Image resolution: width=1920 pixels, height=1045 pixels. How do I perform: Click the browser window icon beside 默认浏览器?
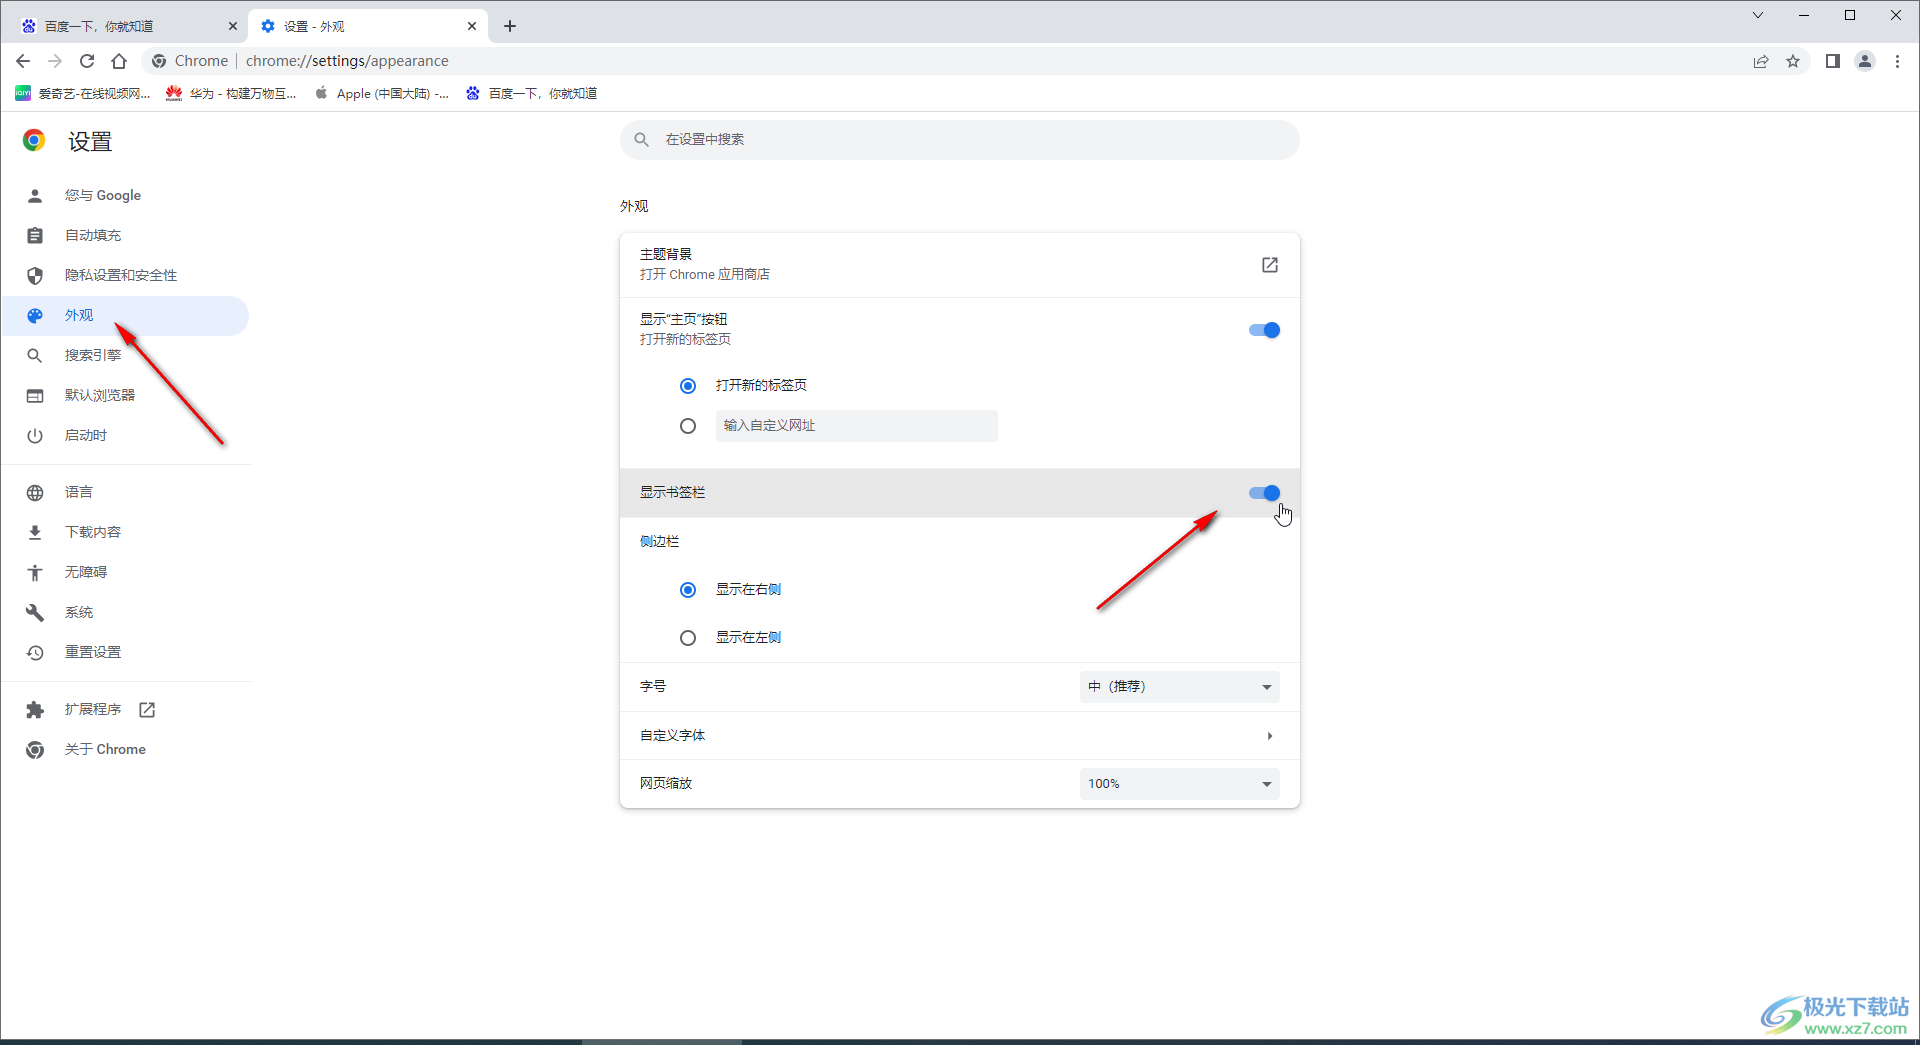(x=35, y=396)
